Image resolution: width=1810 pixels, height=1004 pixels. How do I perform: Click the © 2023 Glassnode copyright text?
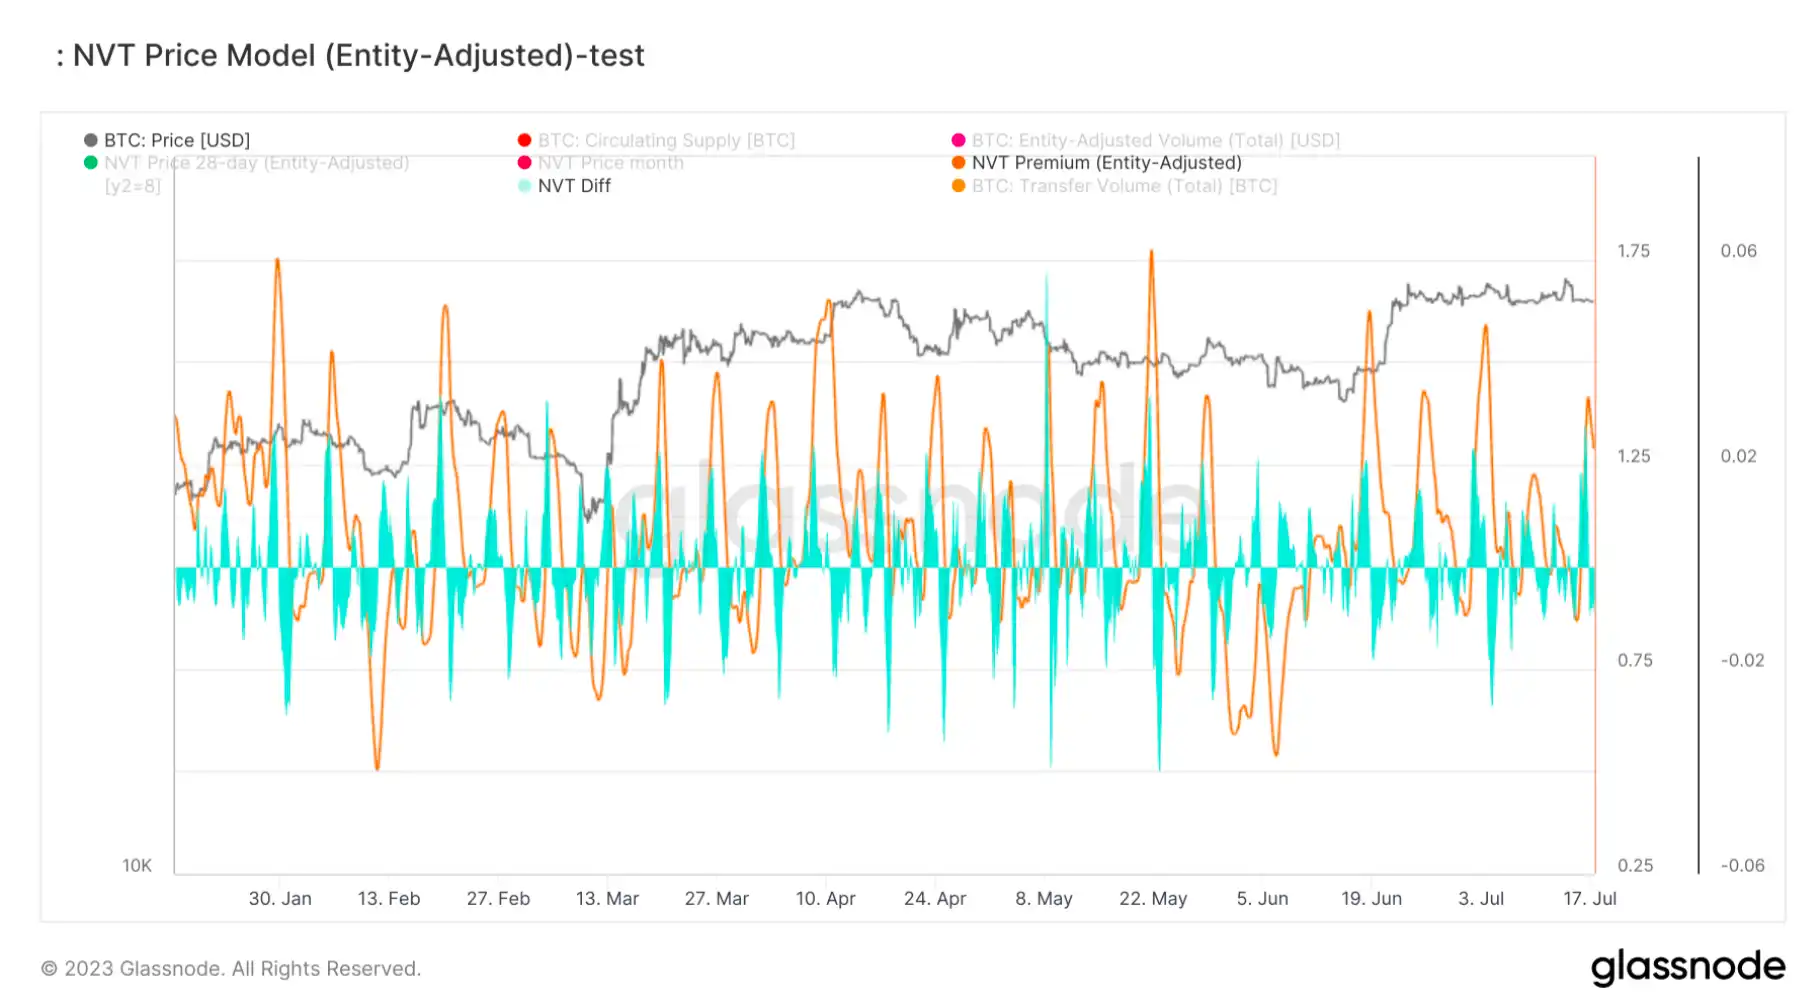[x=231, y=969]
